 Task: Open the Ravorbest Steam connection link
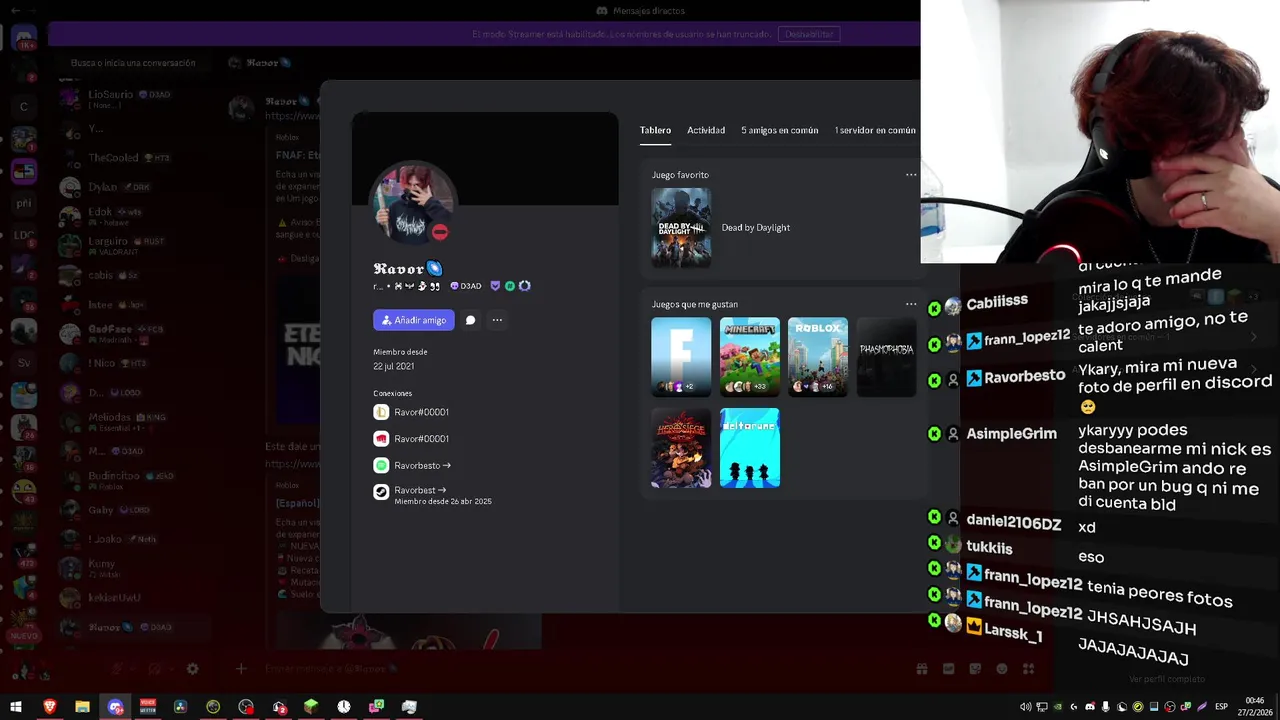(420, 490)
